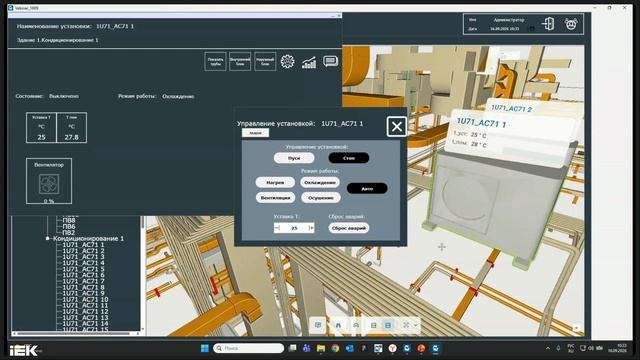Image resolution: width=640 pixels, height=360 pixels.
Task: Open trend chart icon in unit panel
Action: (309, 62)
